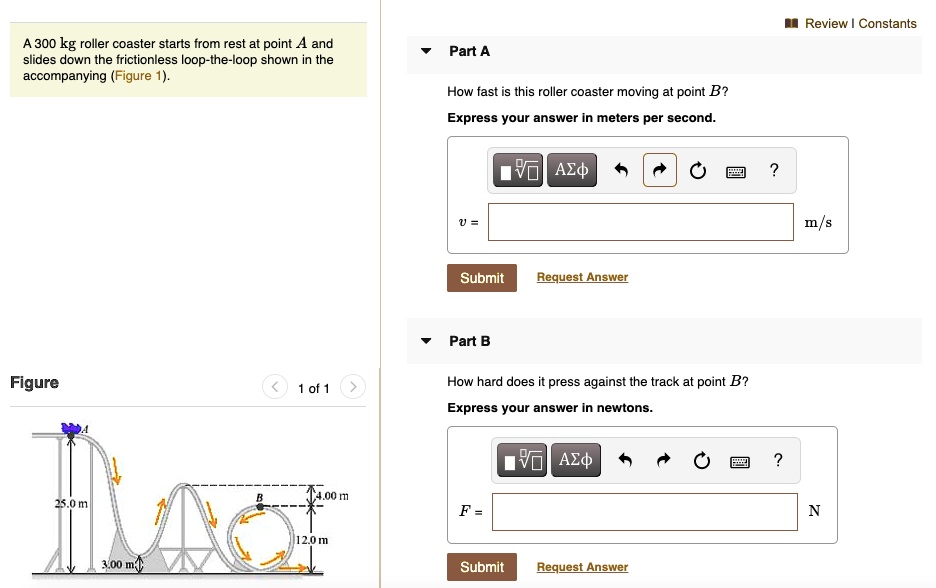Reset the Part A answer field

tap(697, 170)
